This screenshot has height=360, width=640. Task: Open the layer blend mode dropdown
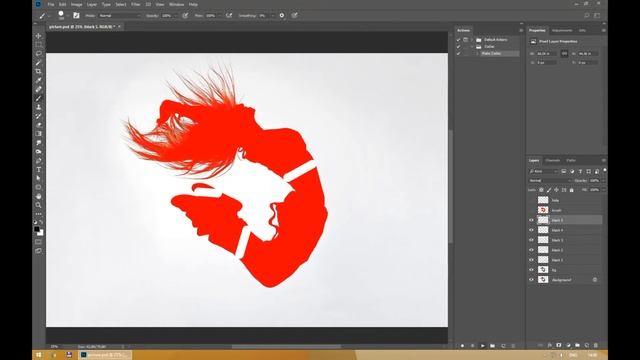550,180
